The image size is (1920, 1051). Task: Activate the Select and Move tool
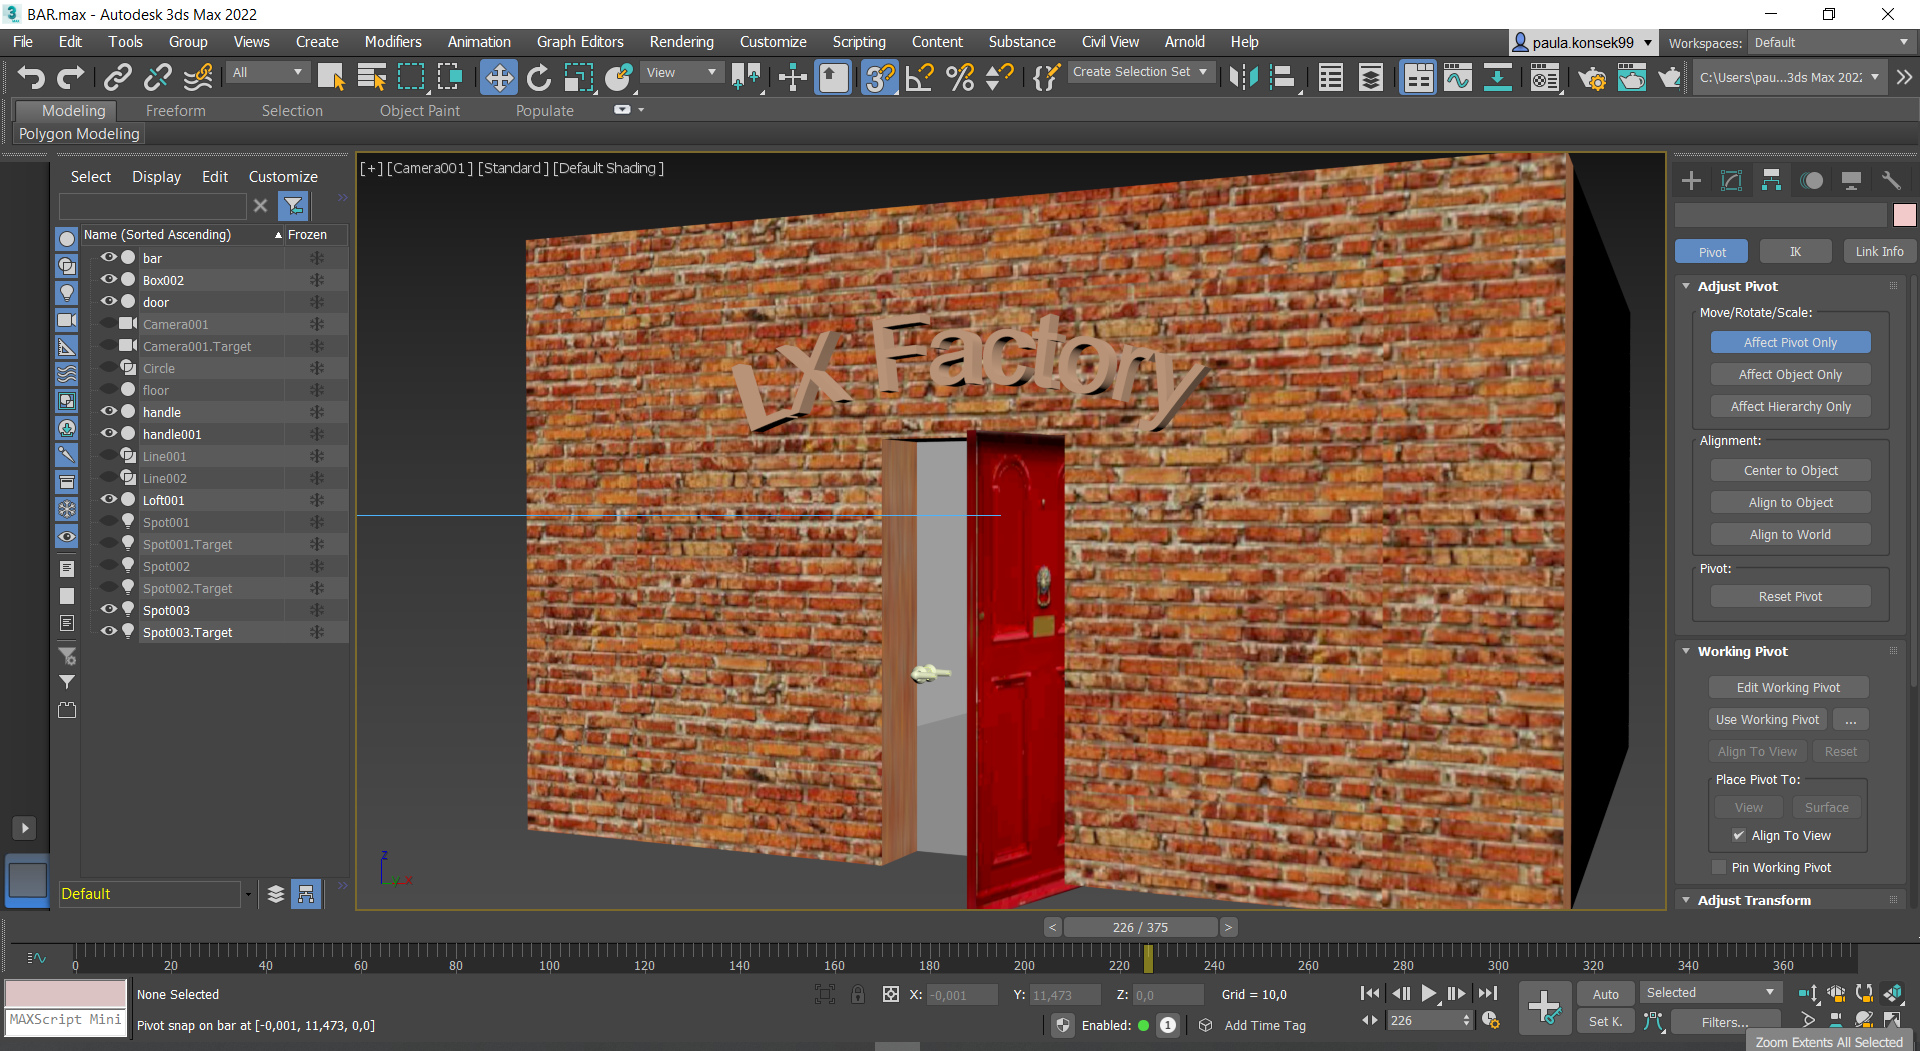[498, 77]
